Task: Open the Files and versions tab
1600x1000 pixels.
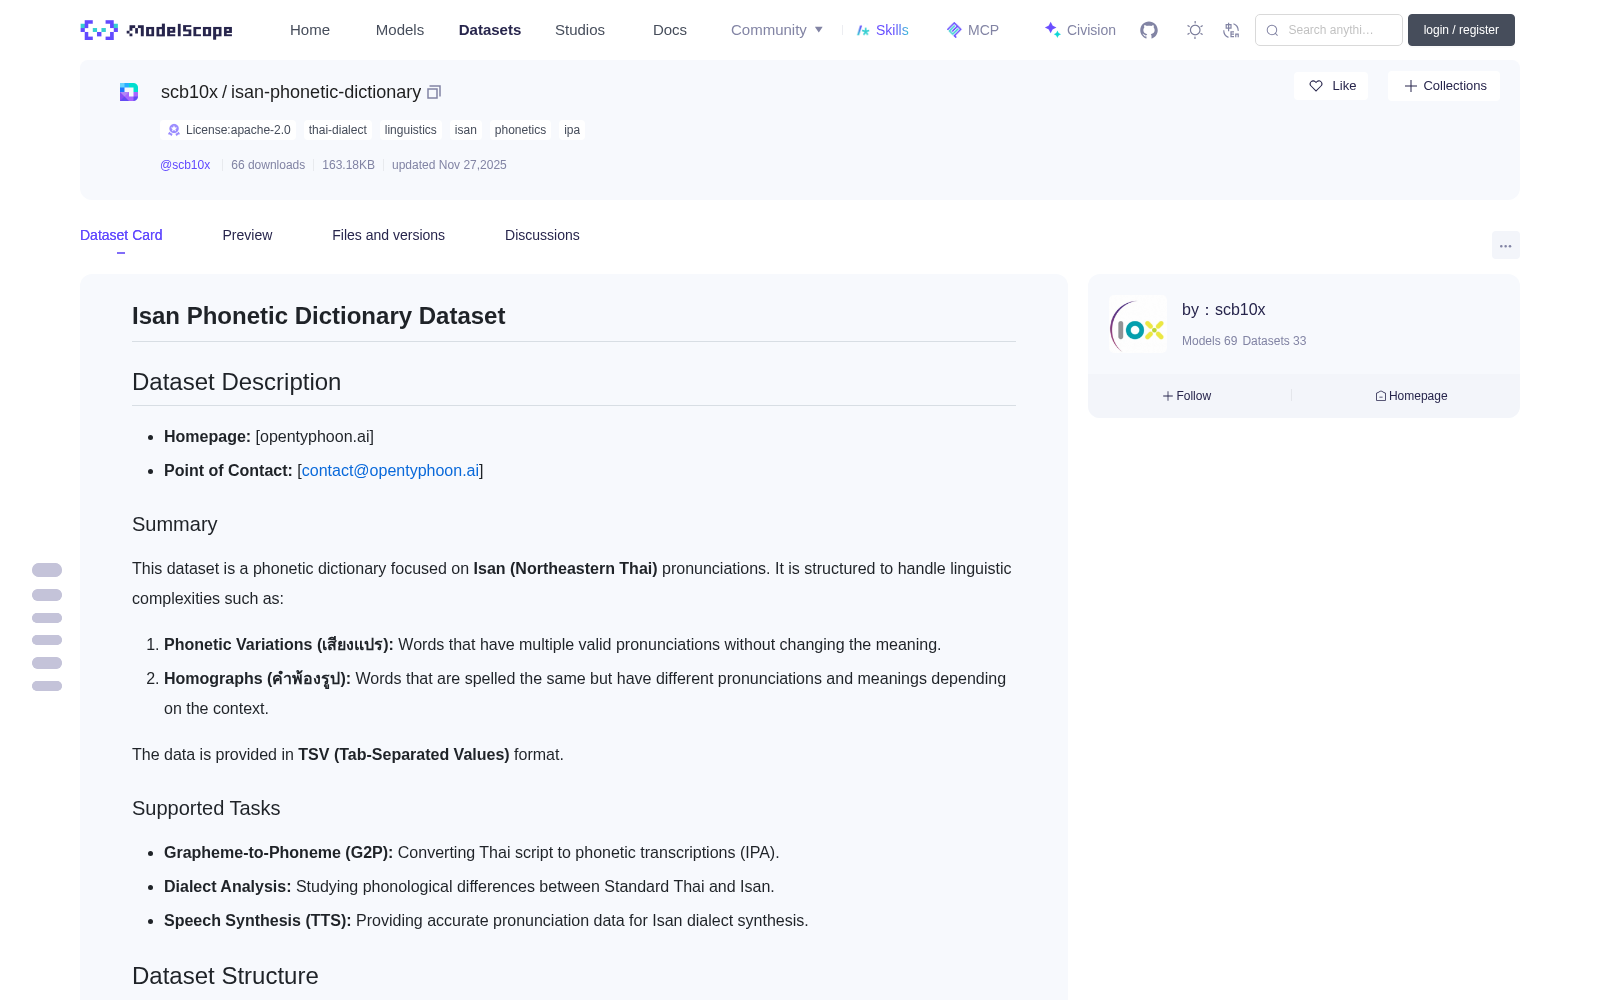Action: (x=388, y=235)
